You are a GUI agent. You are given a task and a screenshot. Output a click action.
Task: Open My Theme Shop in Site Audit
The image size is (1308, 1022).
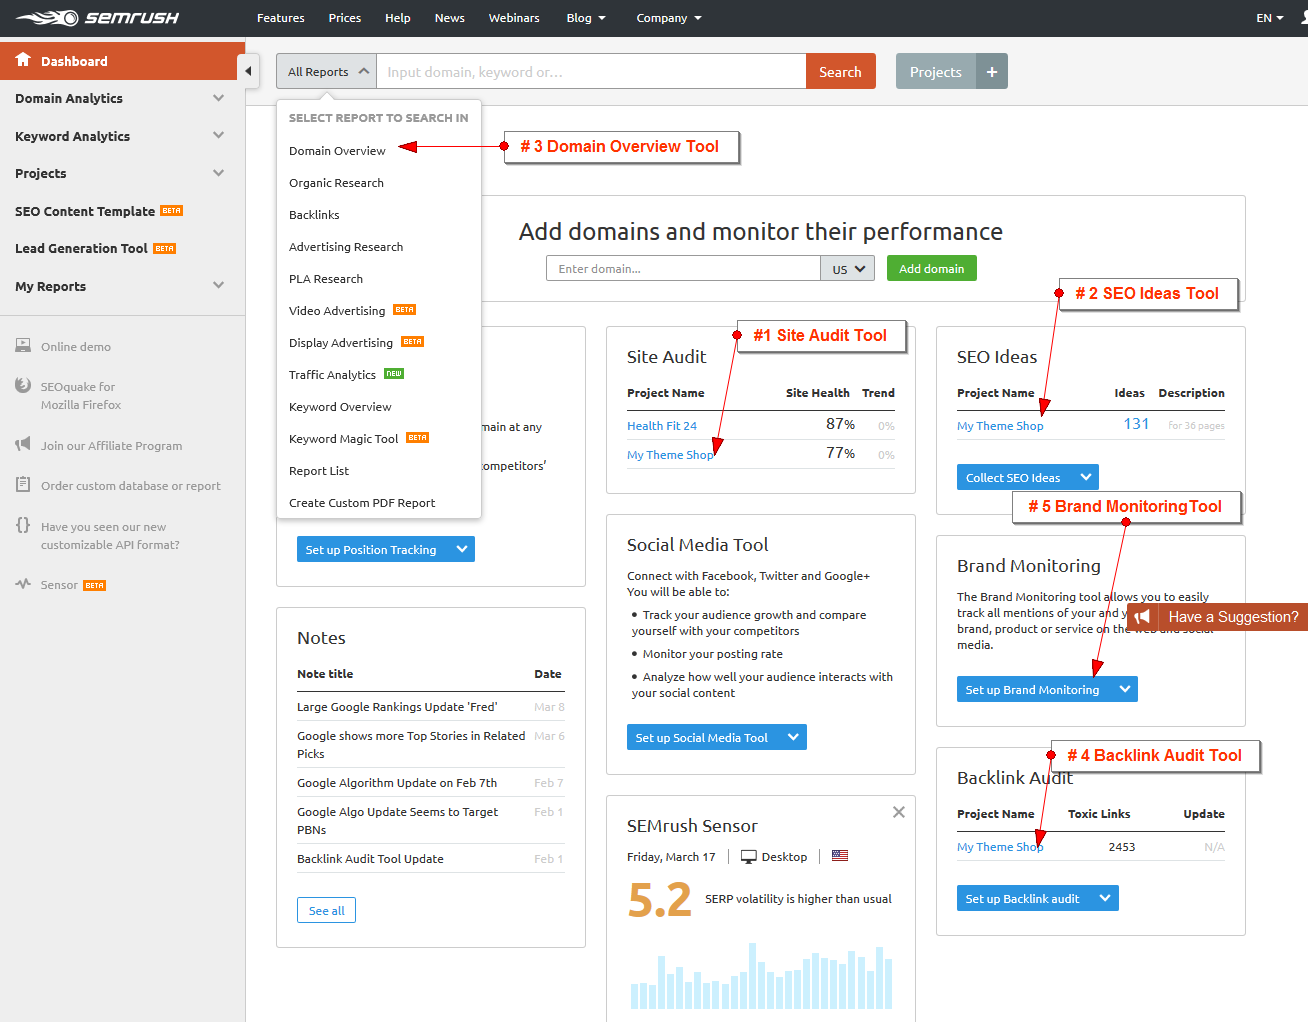(670, 455)
